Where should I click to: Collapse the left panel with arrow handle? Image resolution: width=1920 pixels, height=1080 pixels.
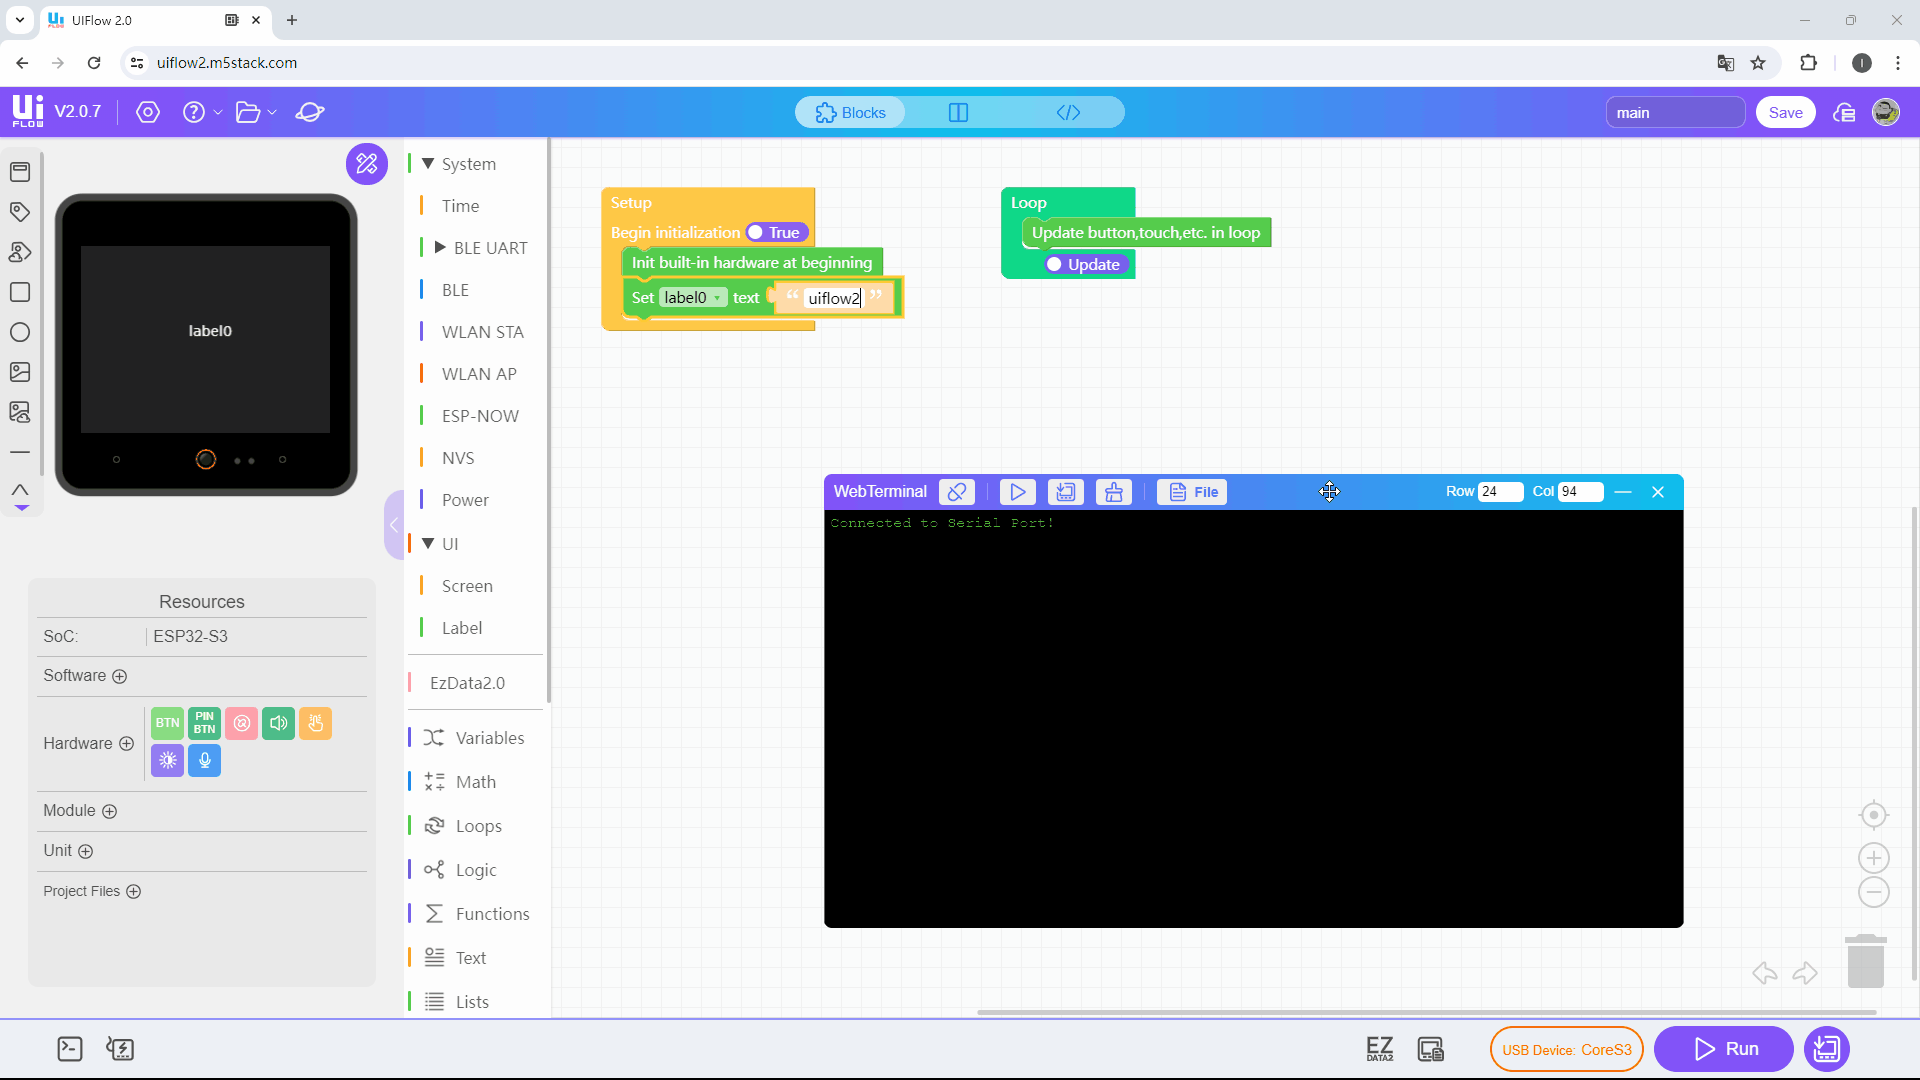[x=394, y=525]
